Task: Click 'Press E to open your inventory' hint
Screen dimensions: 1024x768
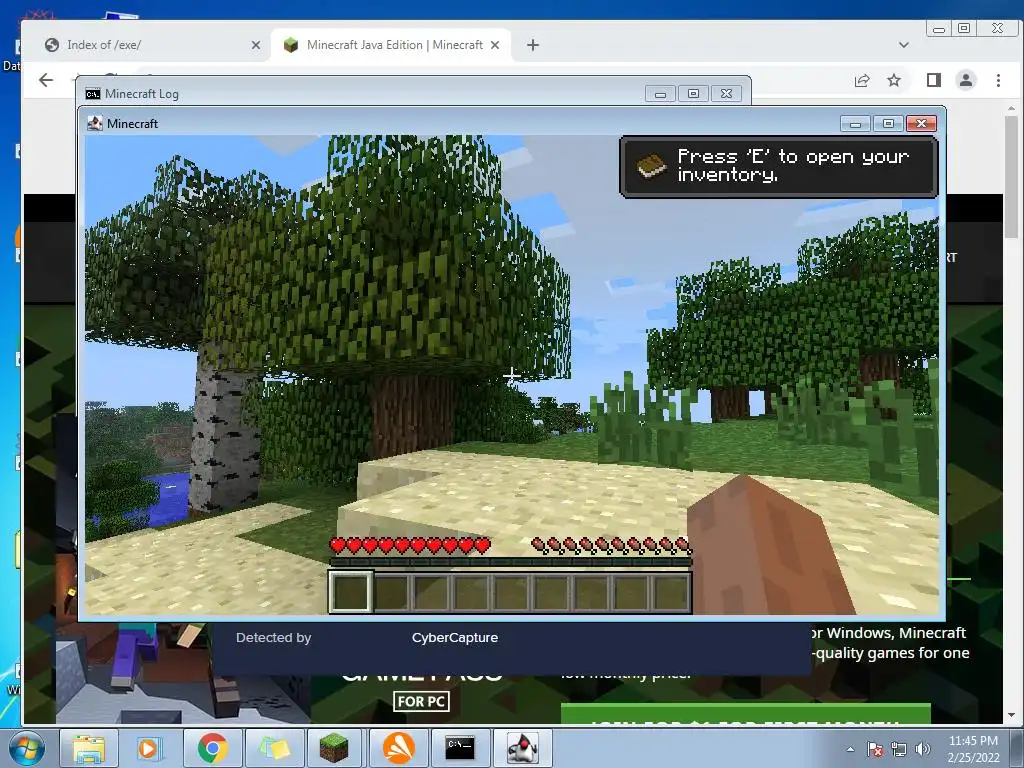Action: [x=778, y=167]
